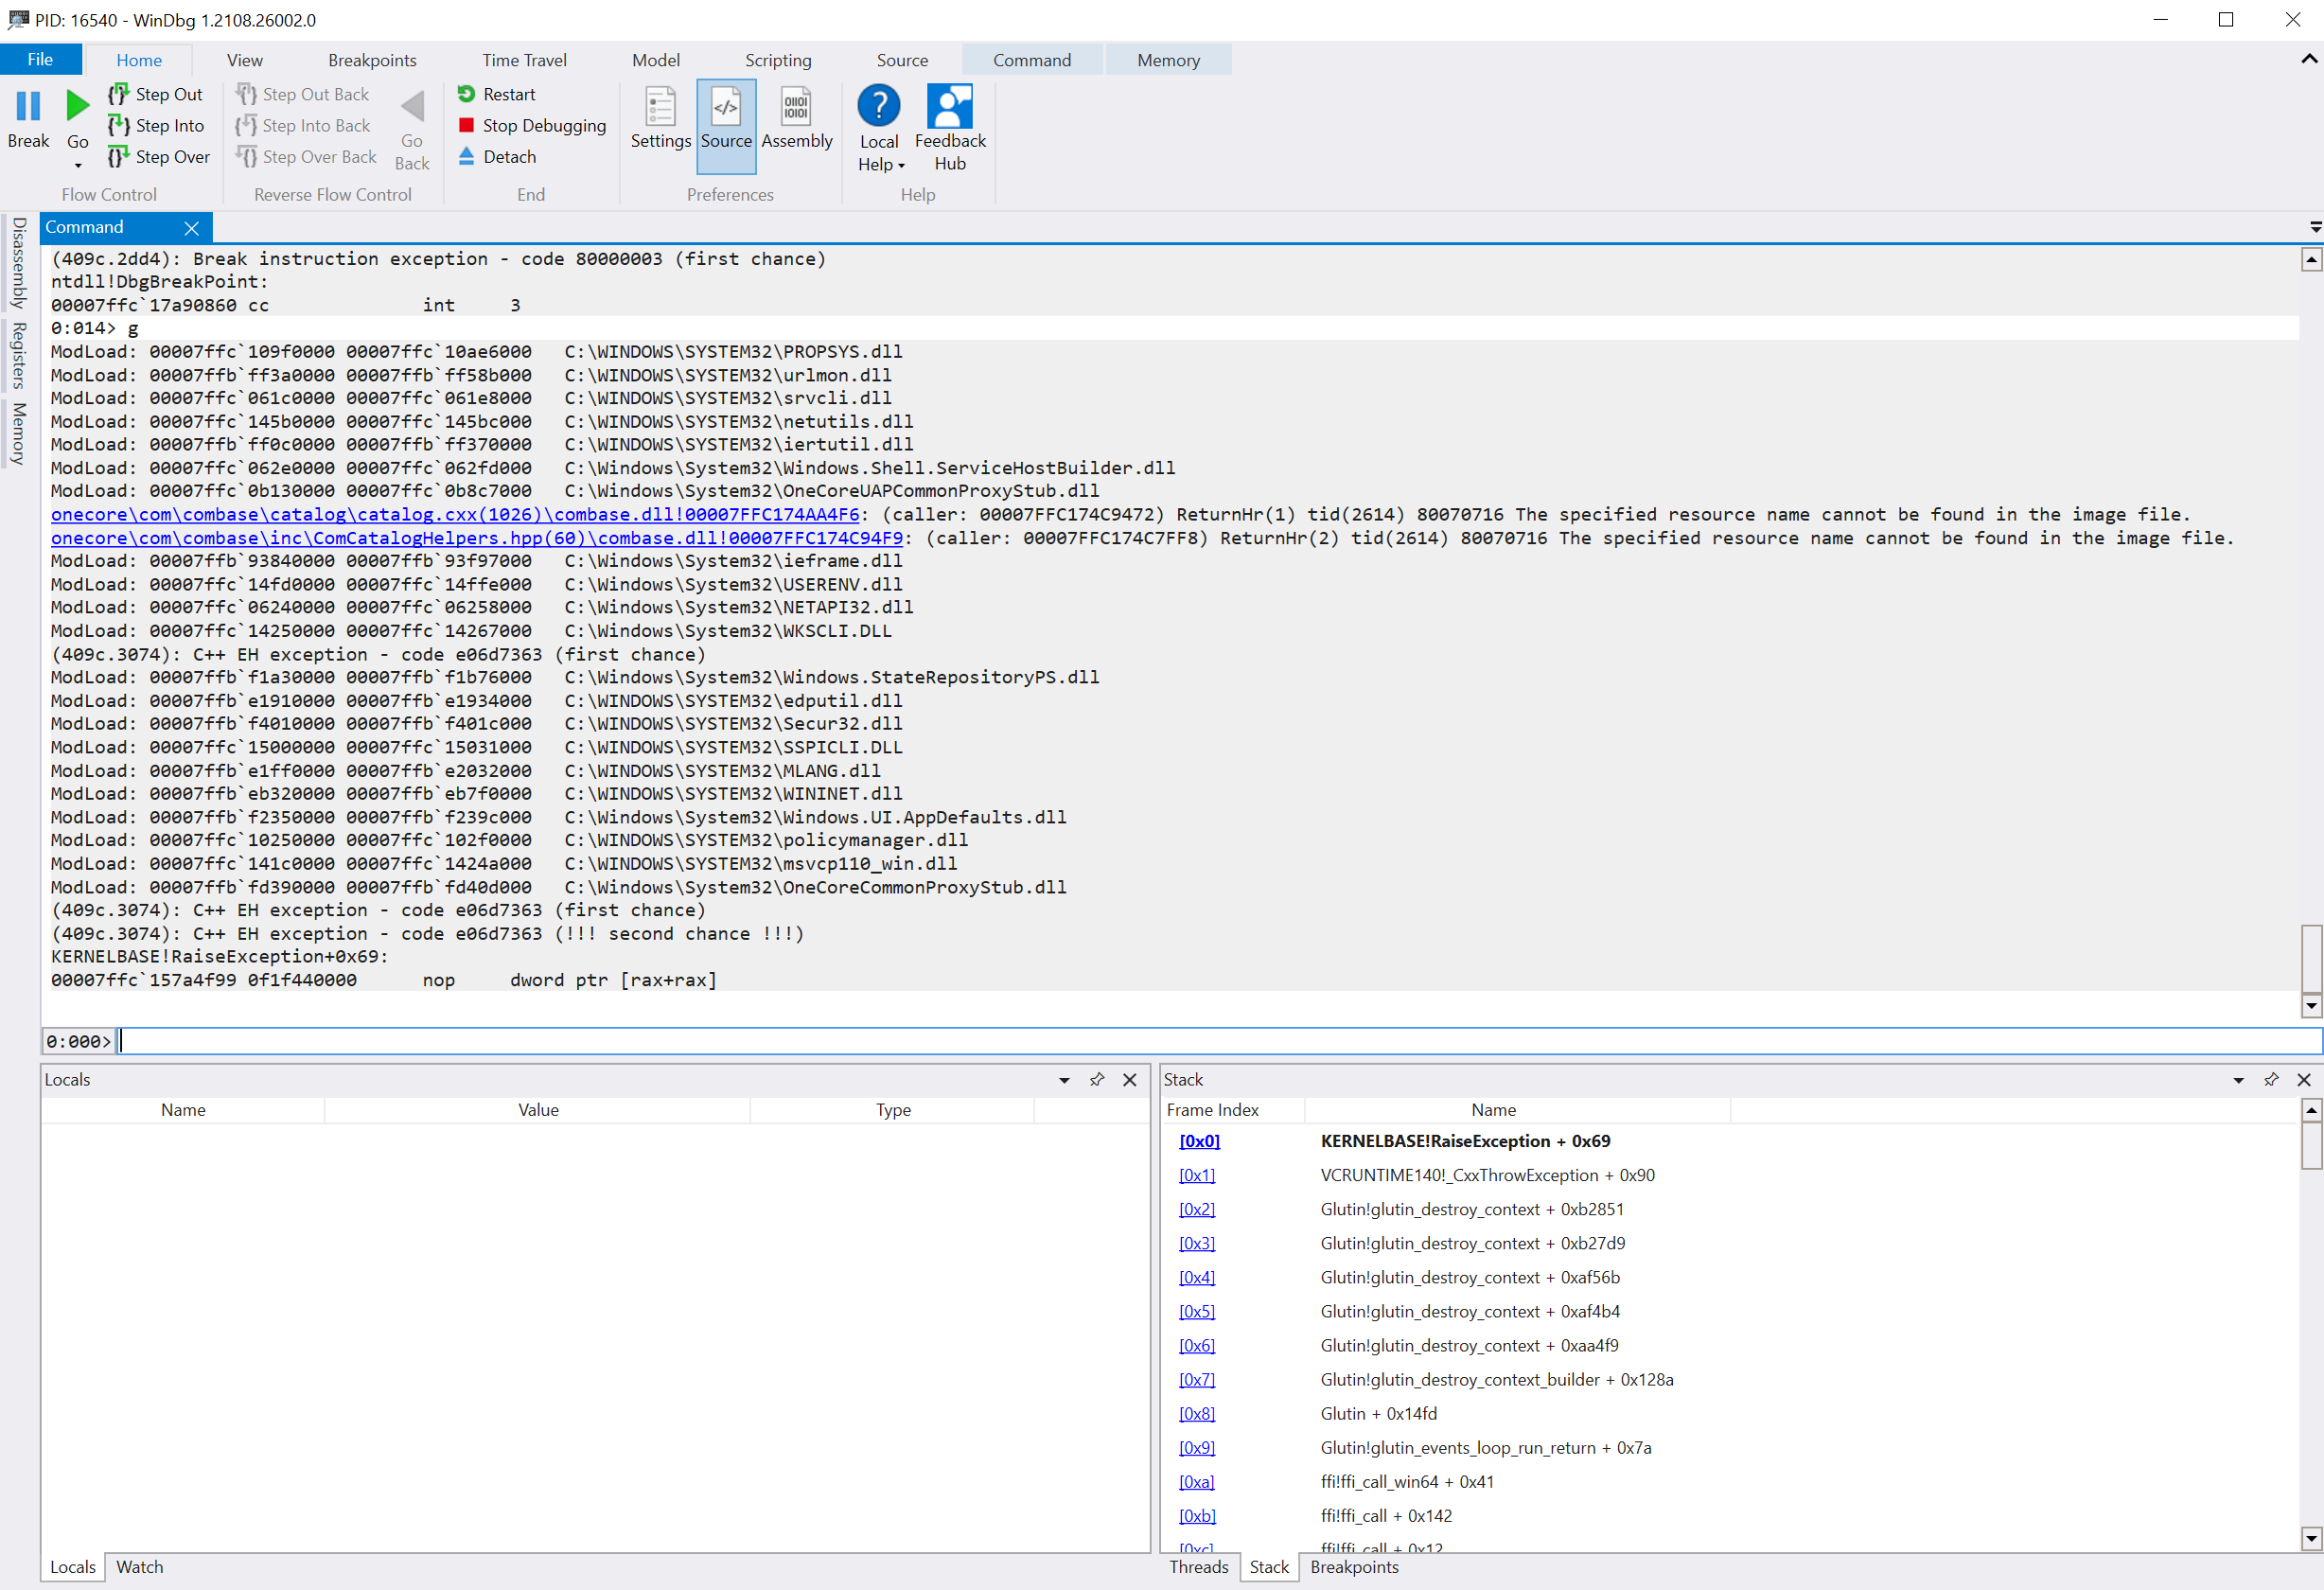Pin the Stack panel open
The width and height of the screenshot is (2324, 1590).
[x=2270, y=1079]
